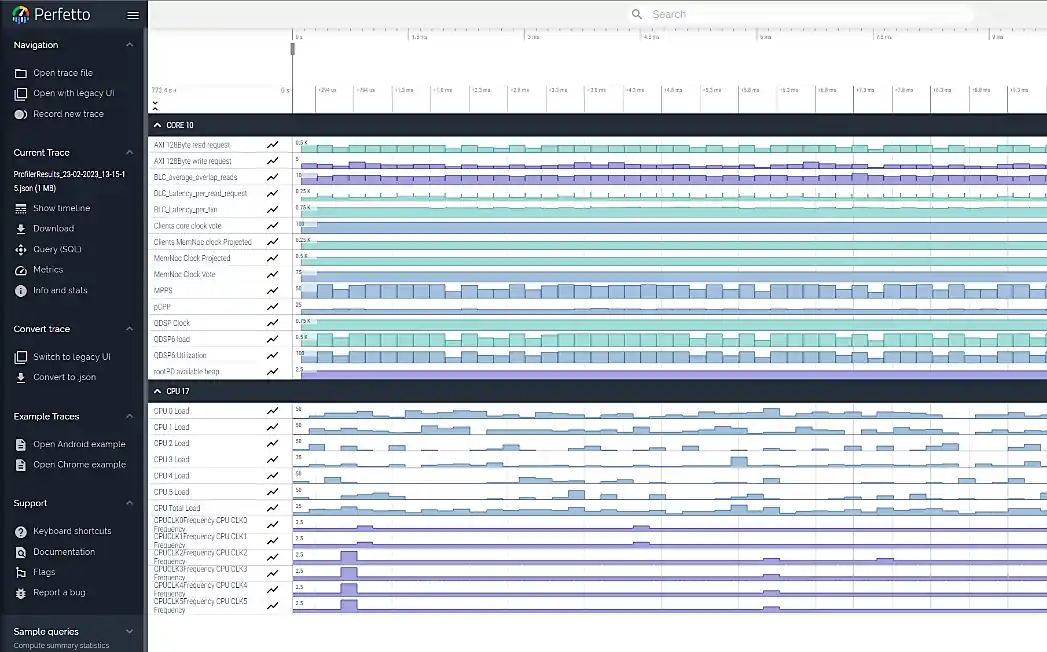Collapse the CPU 17 track group
Screen dimensions: 1047x652
157,391
